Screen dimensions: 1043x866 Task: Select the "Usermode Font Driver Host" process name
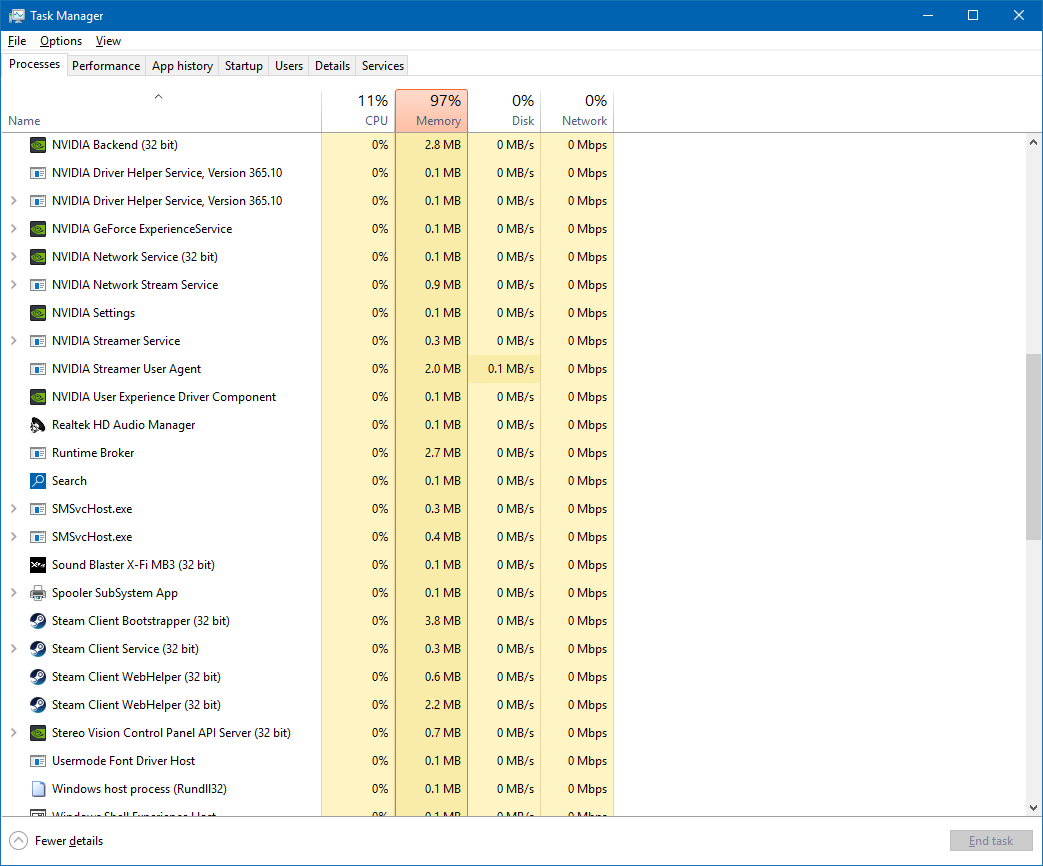[124, 761]
